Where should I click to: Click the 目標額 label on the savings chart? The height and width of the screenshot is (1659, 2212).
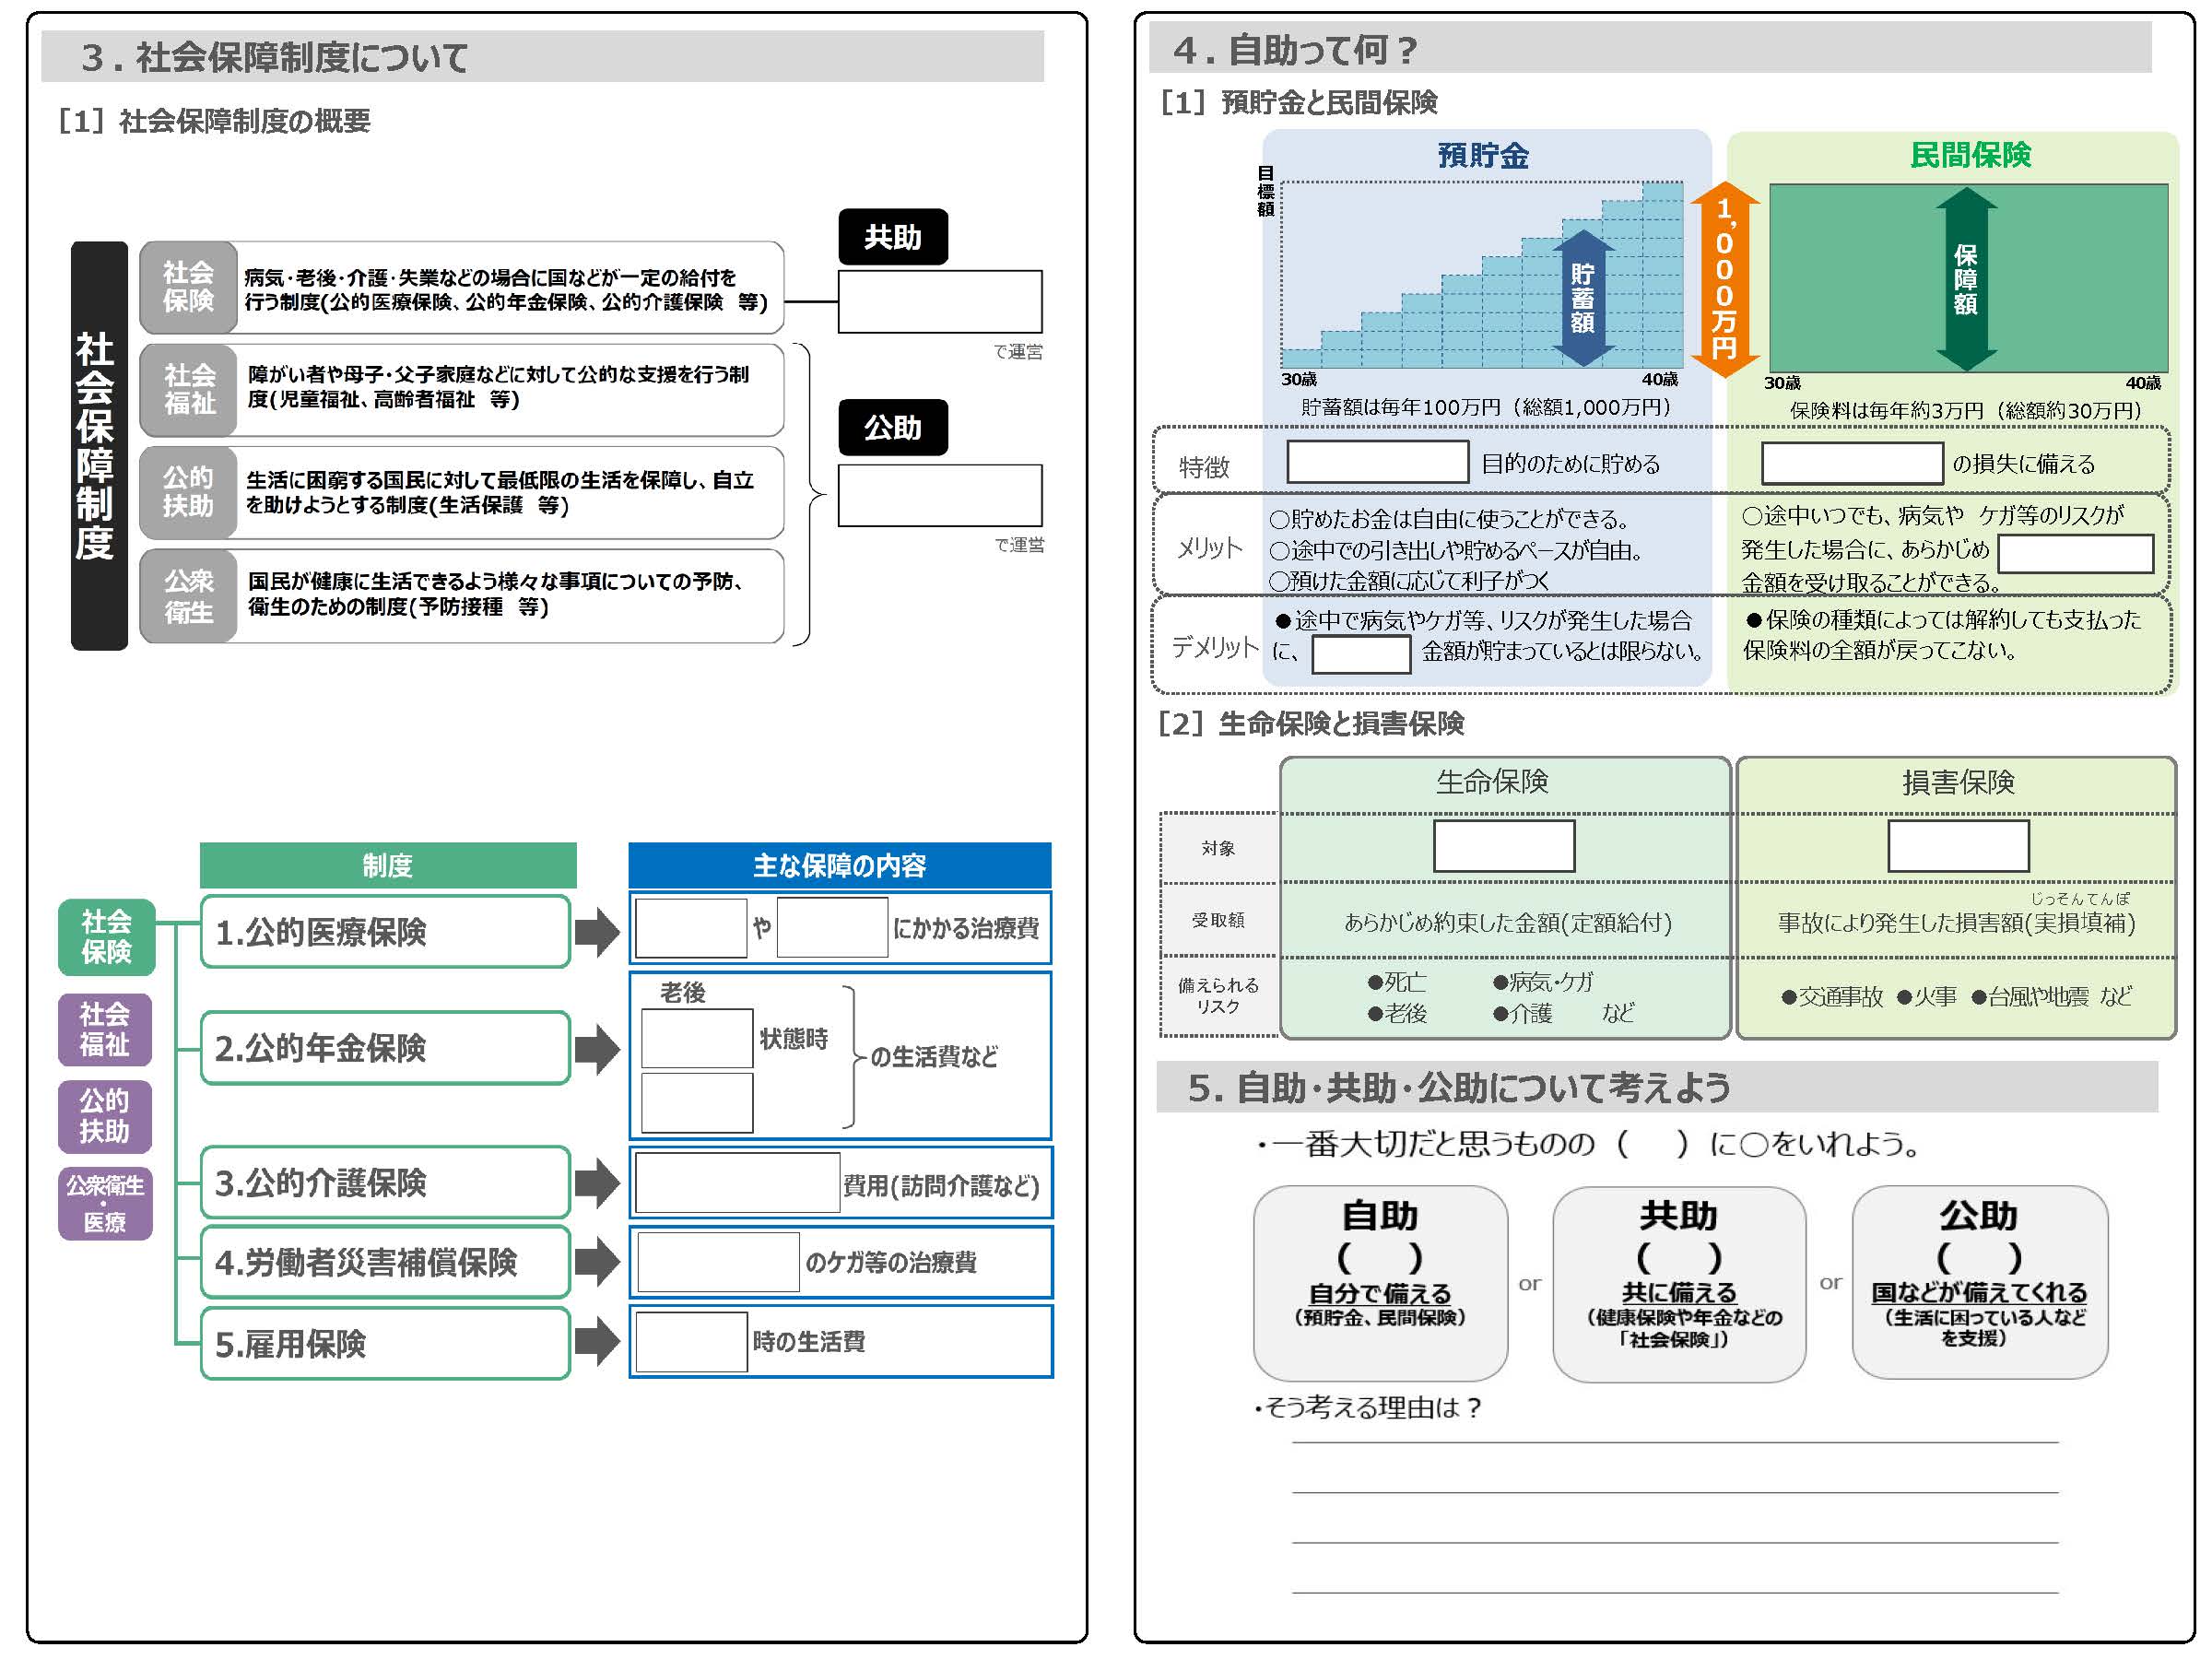(x=1266, y=191)
